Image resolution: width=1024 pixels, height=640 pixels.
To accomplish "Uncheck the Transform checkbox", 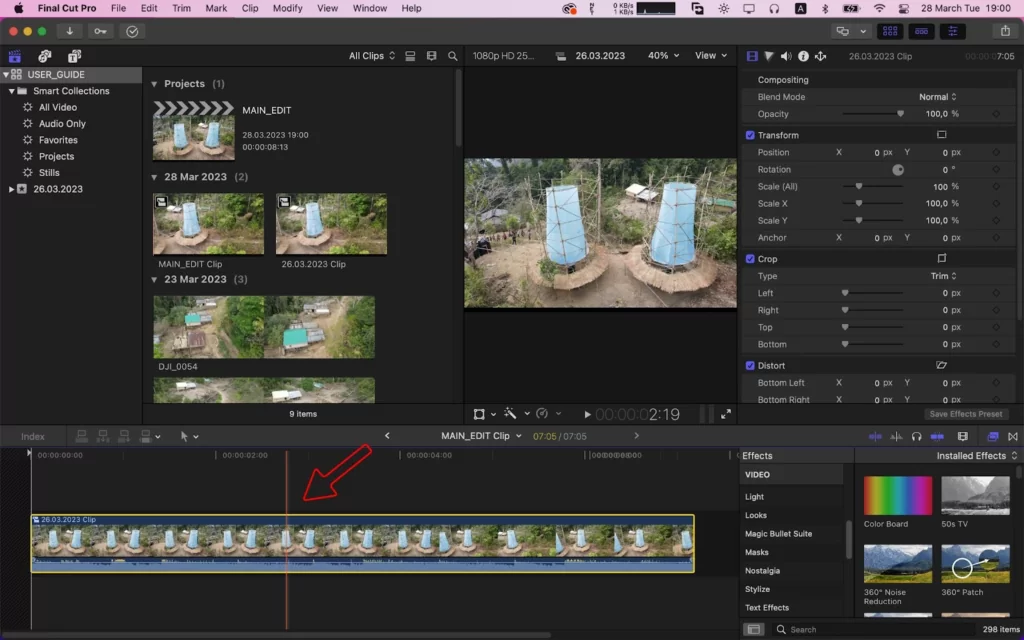I will 750,135.
